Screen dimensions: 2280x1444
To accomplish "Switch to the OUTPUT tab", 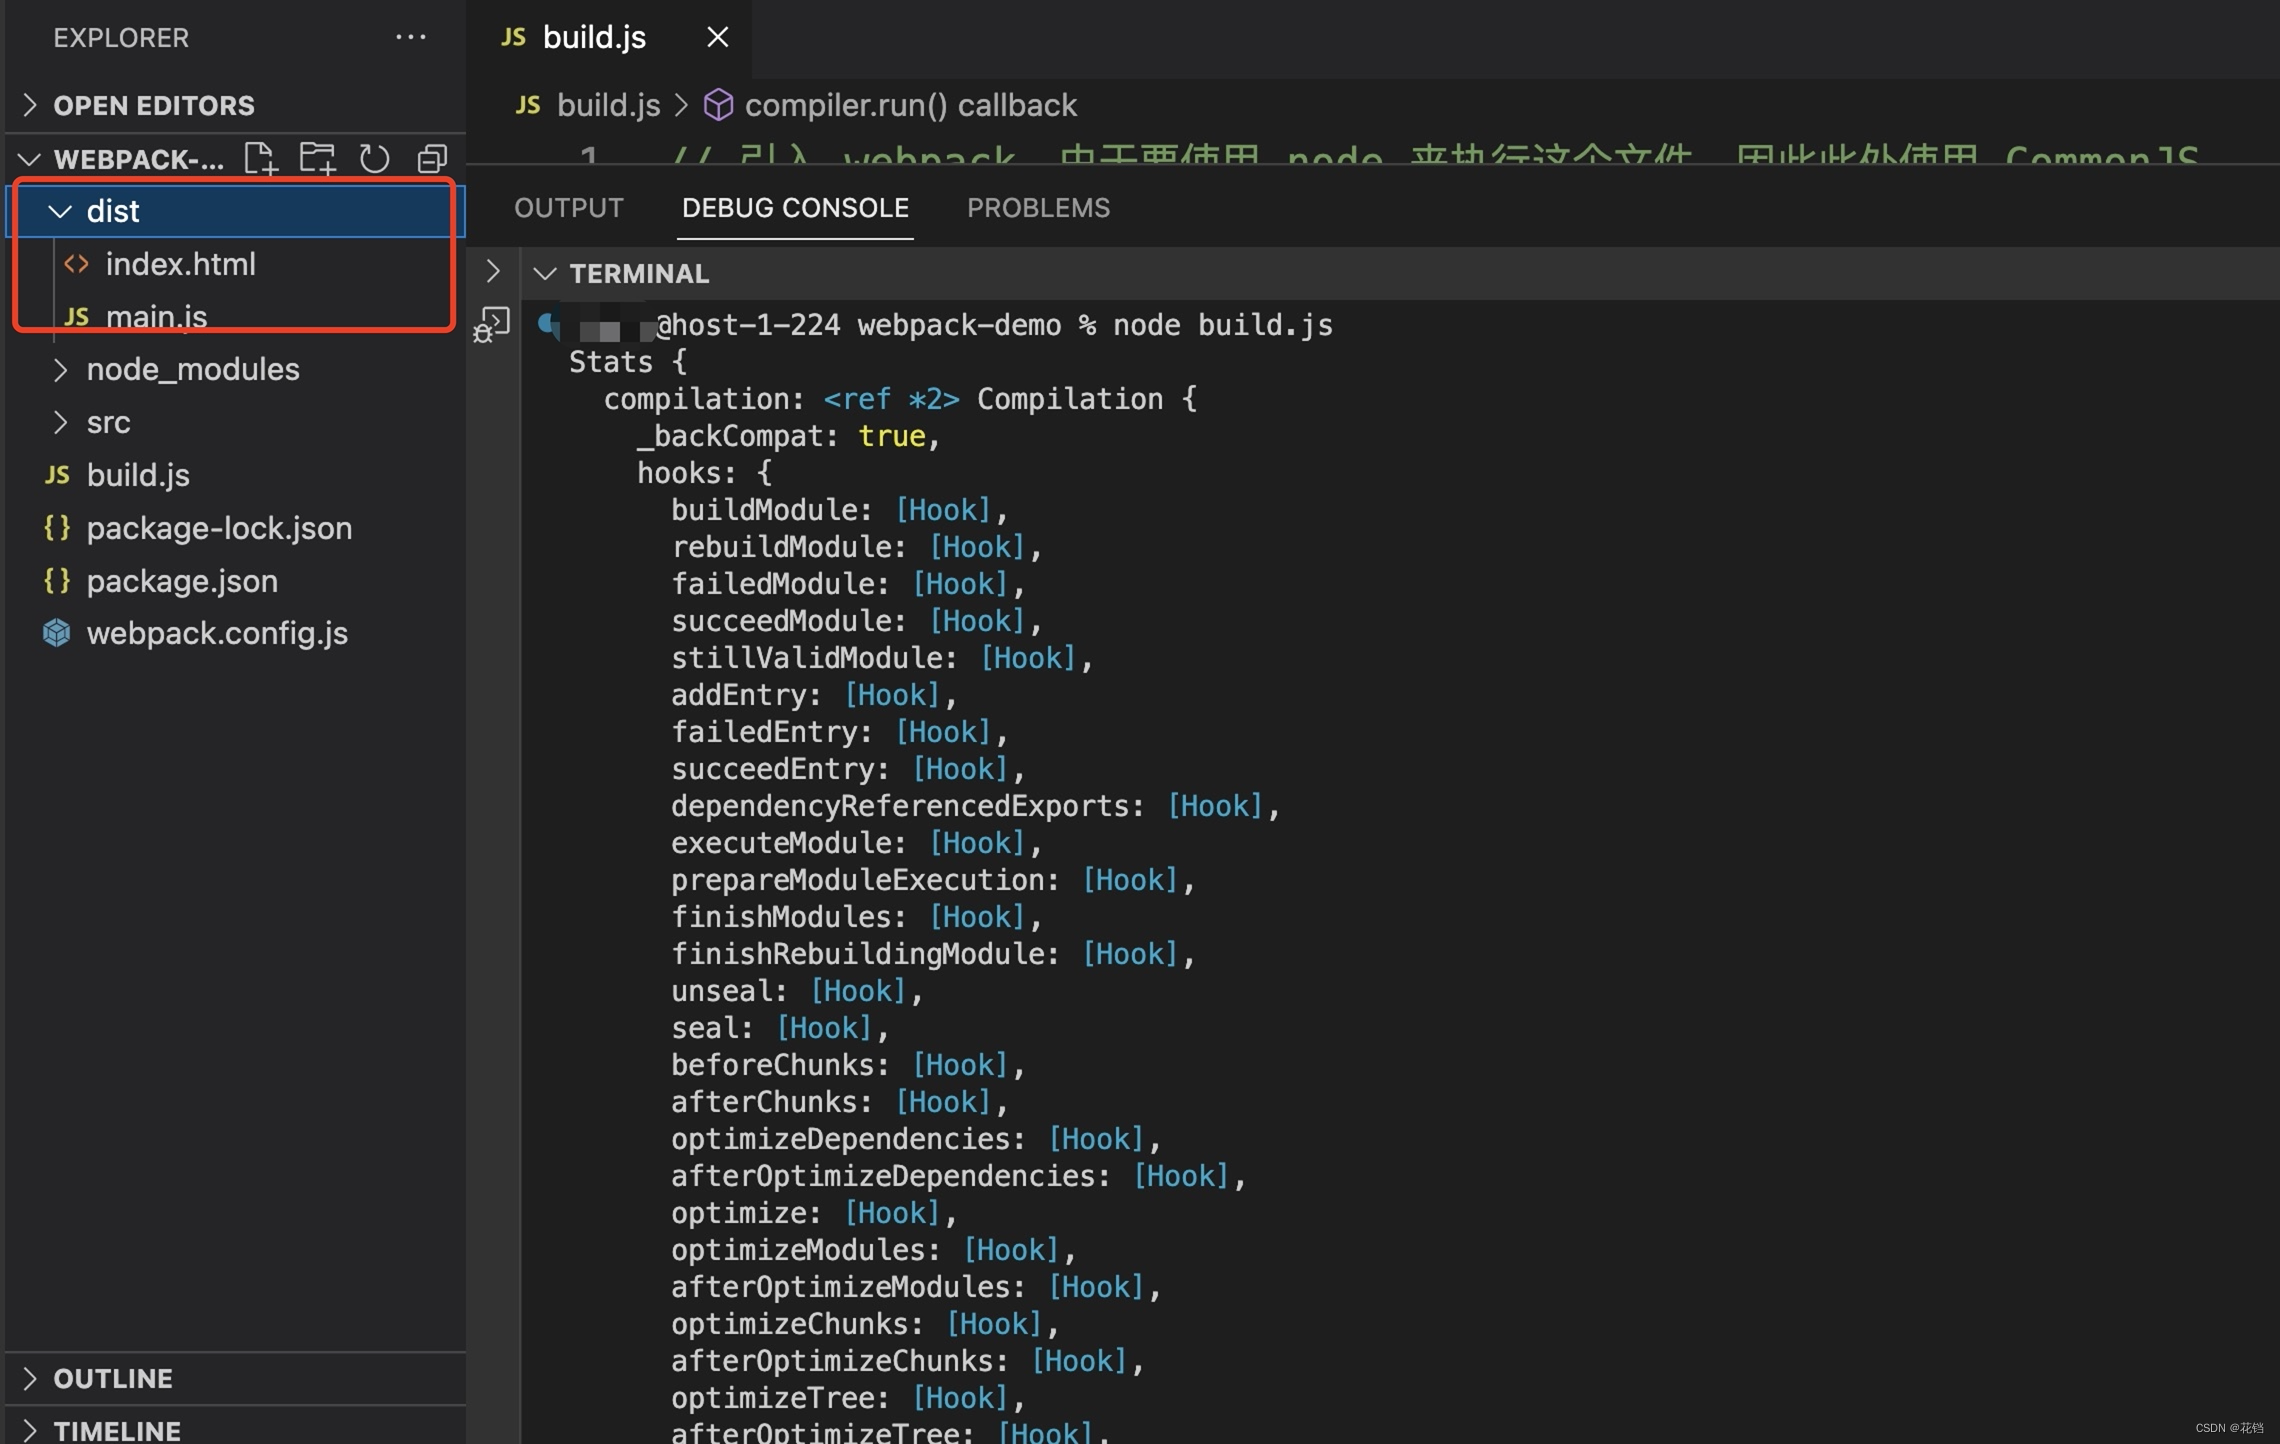I will click(568, 207).
